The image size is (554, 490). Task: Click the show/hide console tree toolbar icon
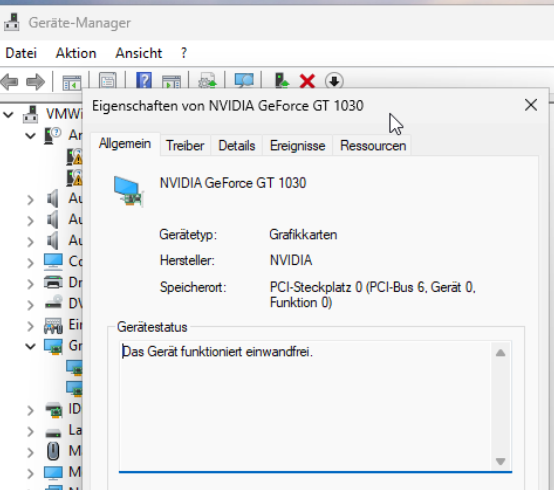click(72, 82)
